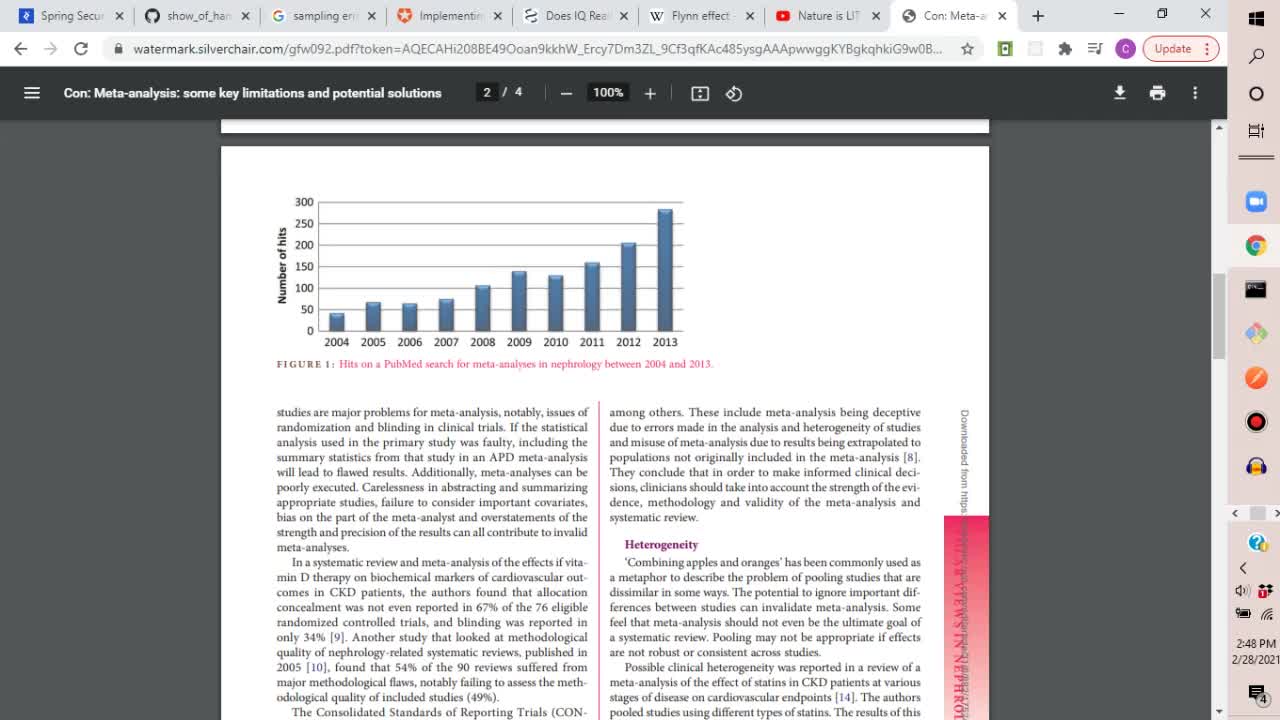Rotate the PDF counterclockwise
This screenshot has width=1280, height=720.
(734, 93)
